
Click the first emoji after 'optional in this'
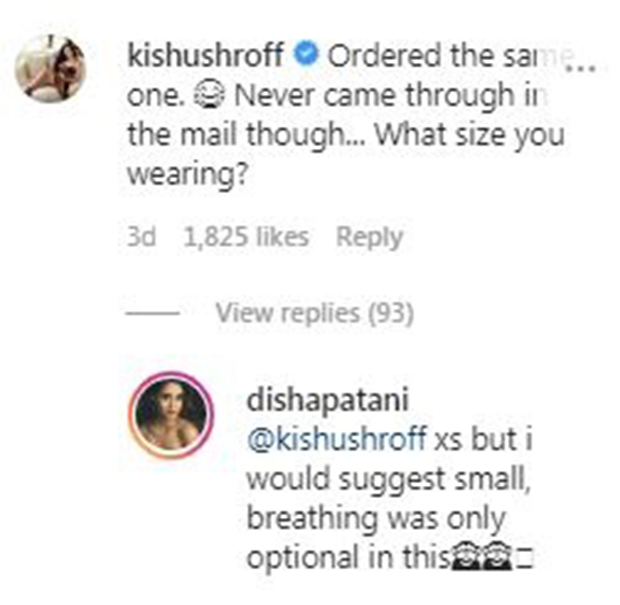466,556
